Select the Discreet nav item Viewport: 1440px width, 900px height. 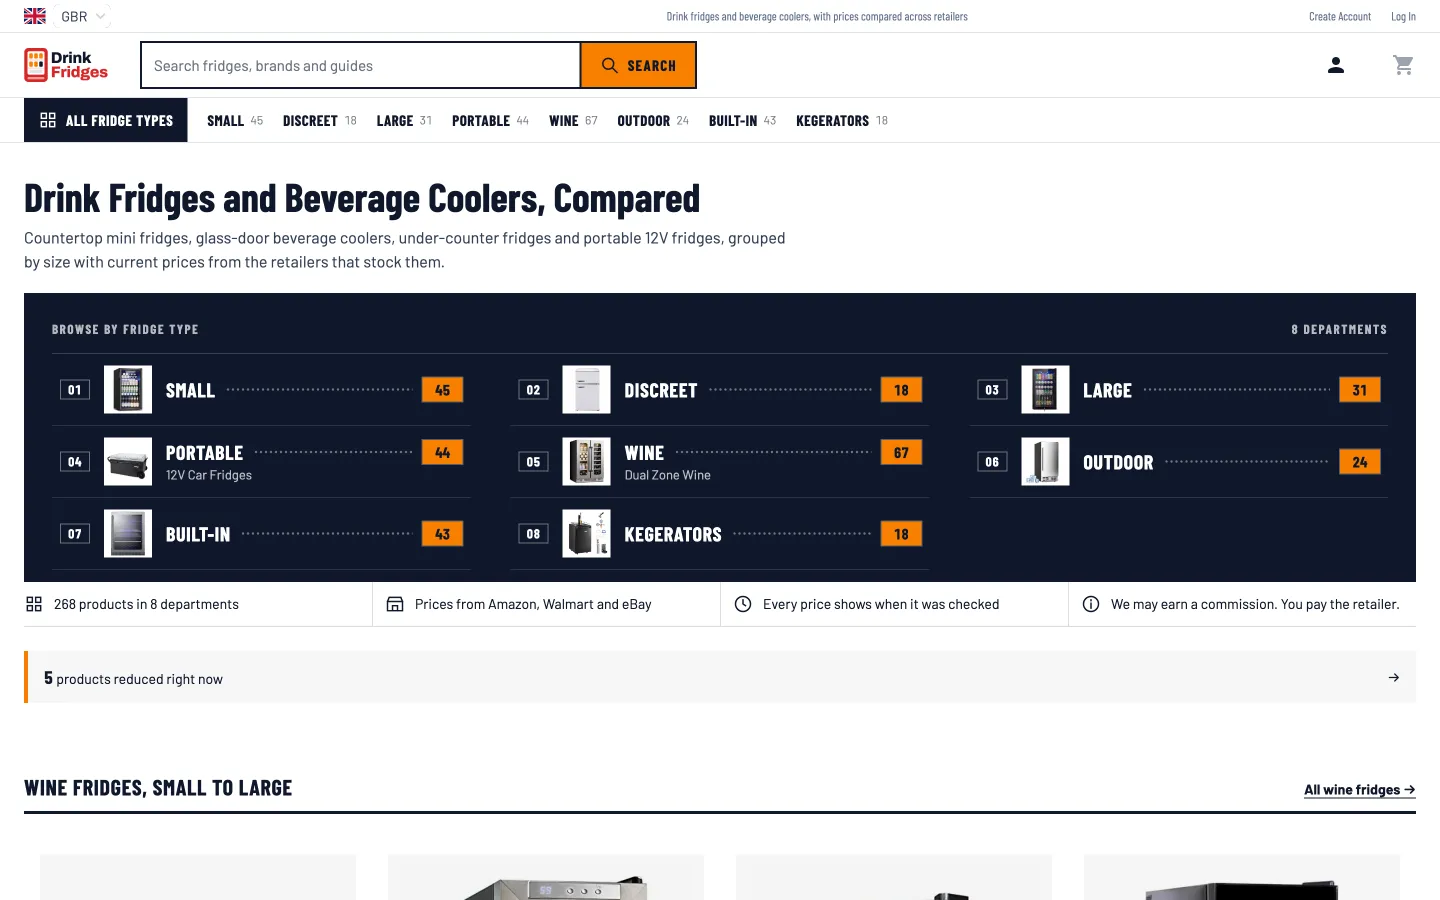tap(320, 120)
